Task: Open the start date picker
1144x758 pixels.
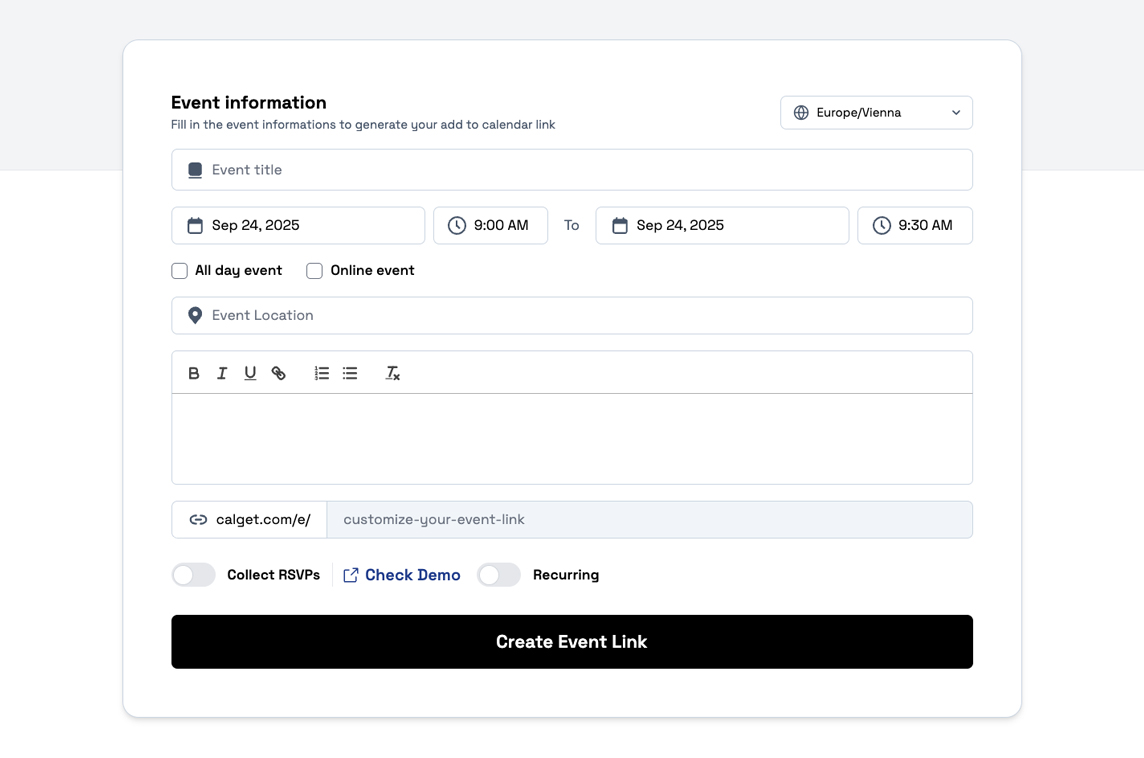Action: (x=298, y=226)
